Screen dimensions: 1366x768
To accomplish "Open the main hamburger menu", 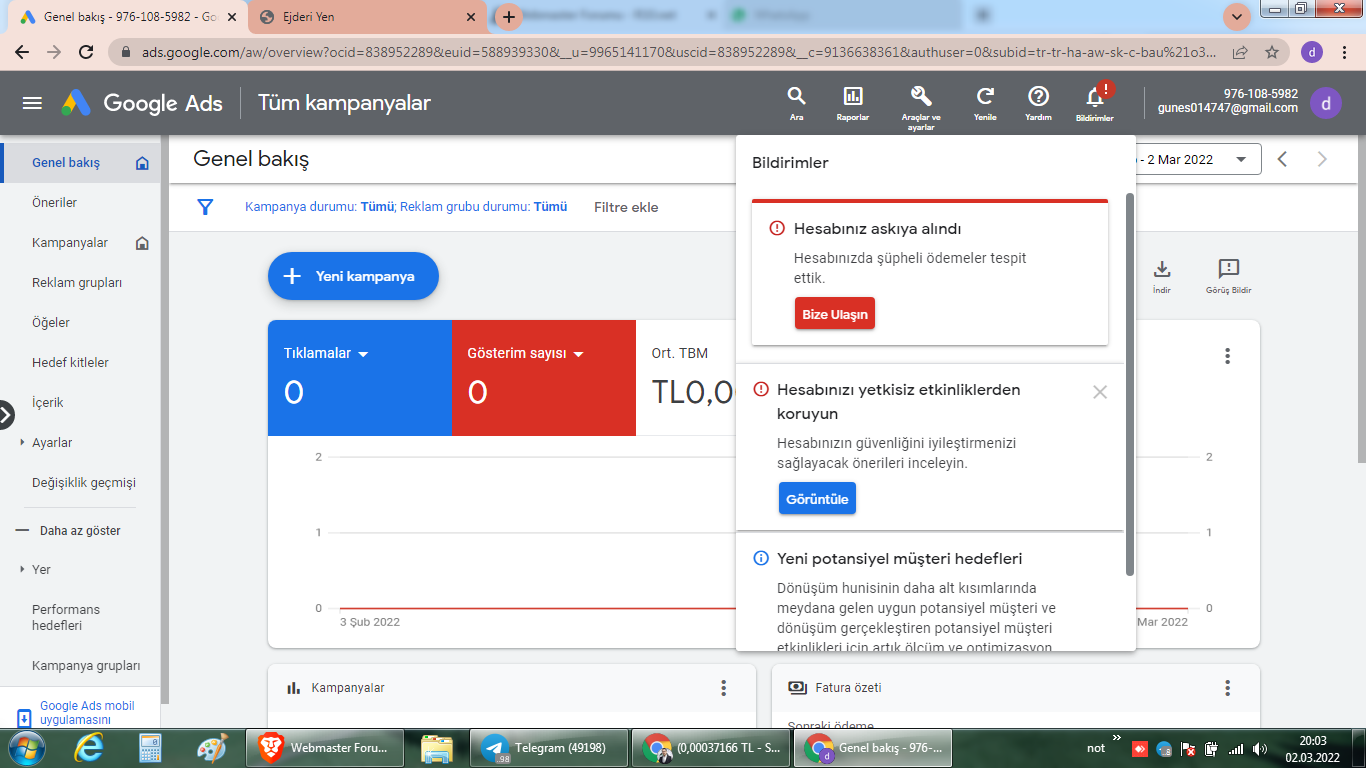I will [32, 103].
